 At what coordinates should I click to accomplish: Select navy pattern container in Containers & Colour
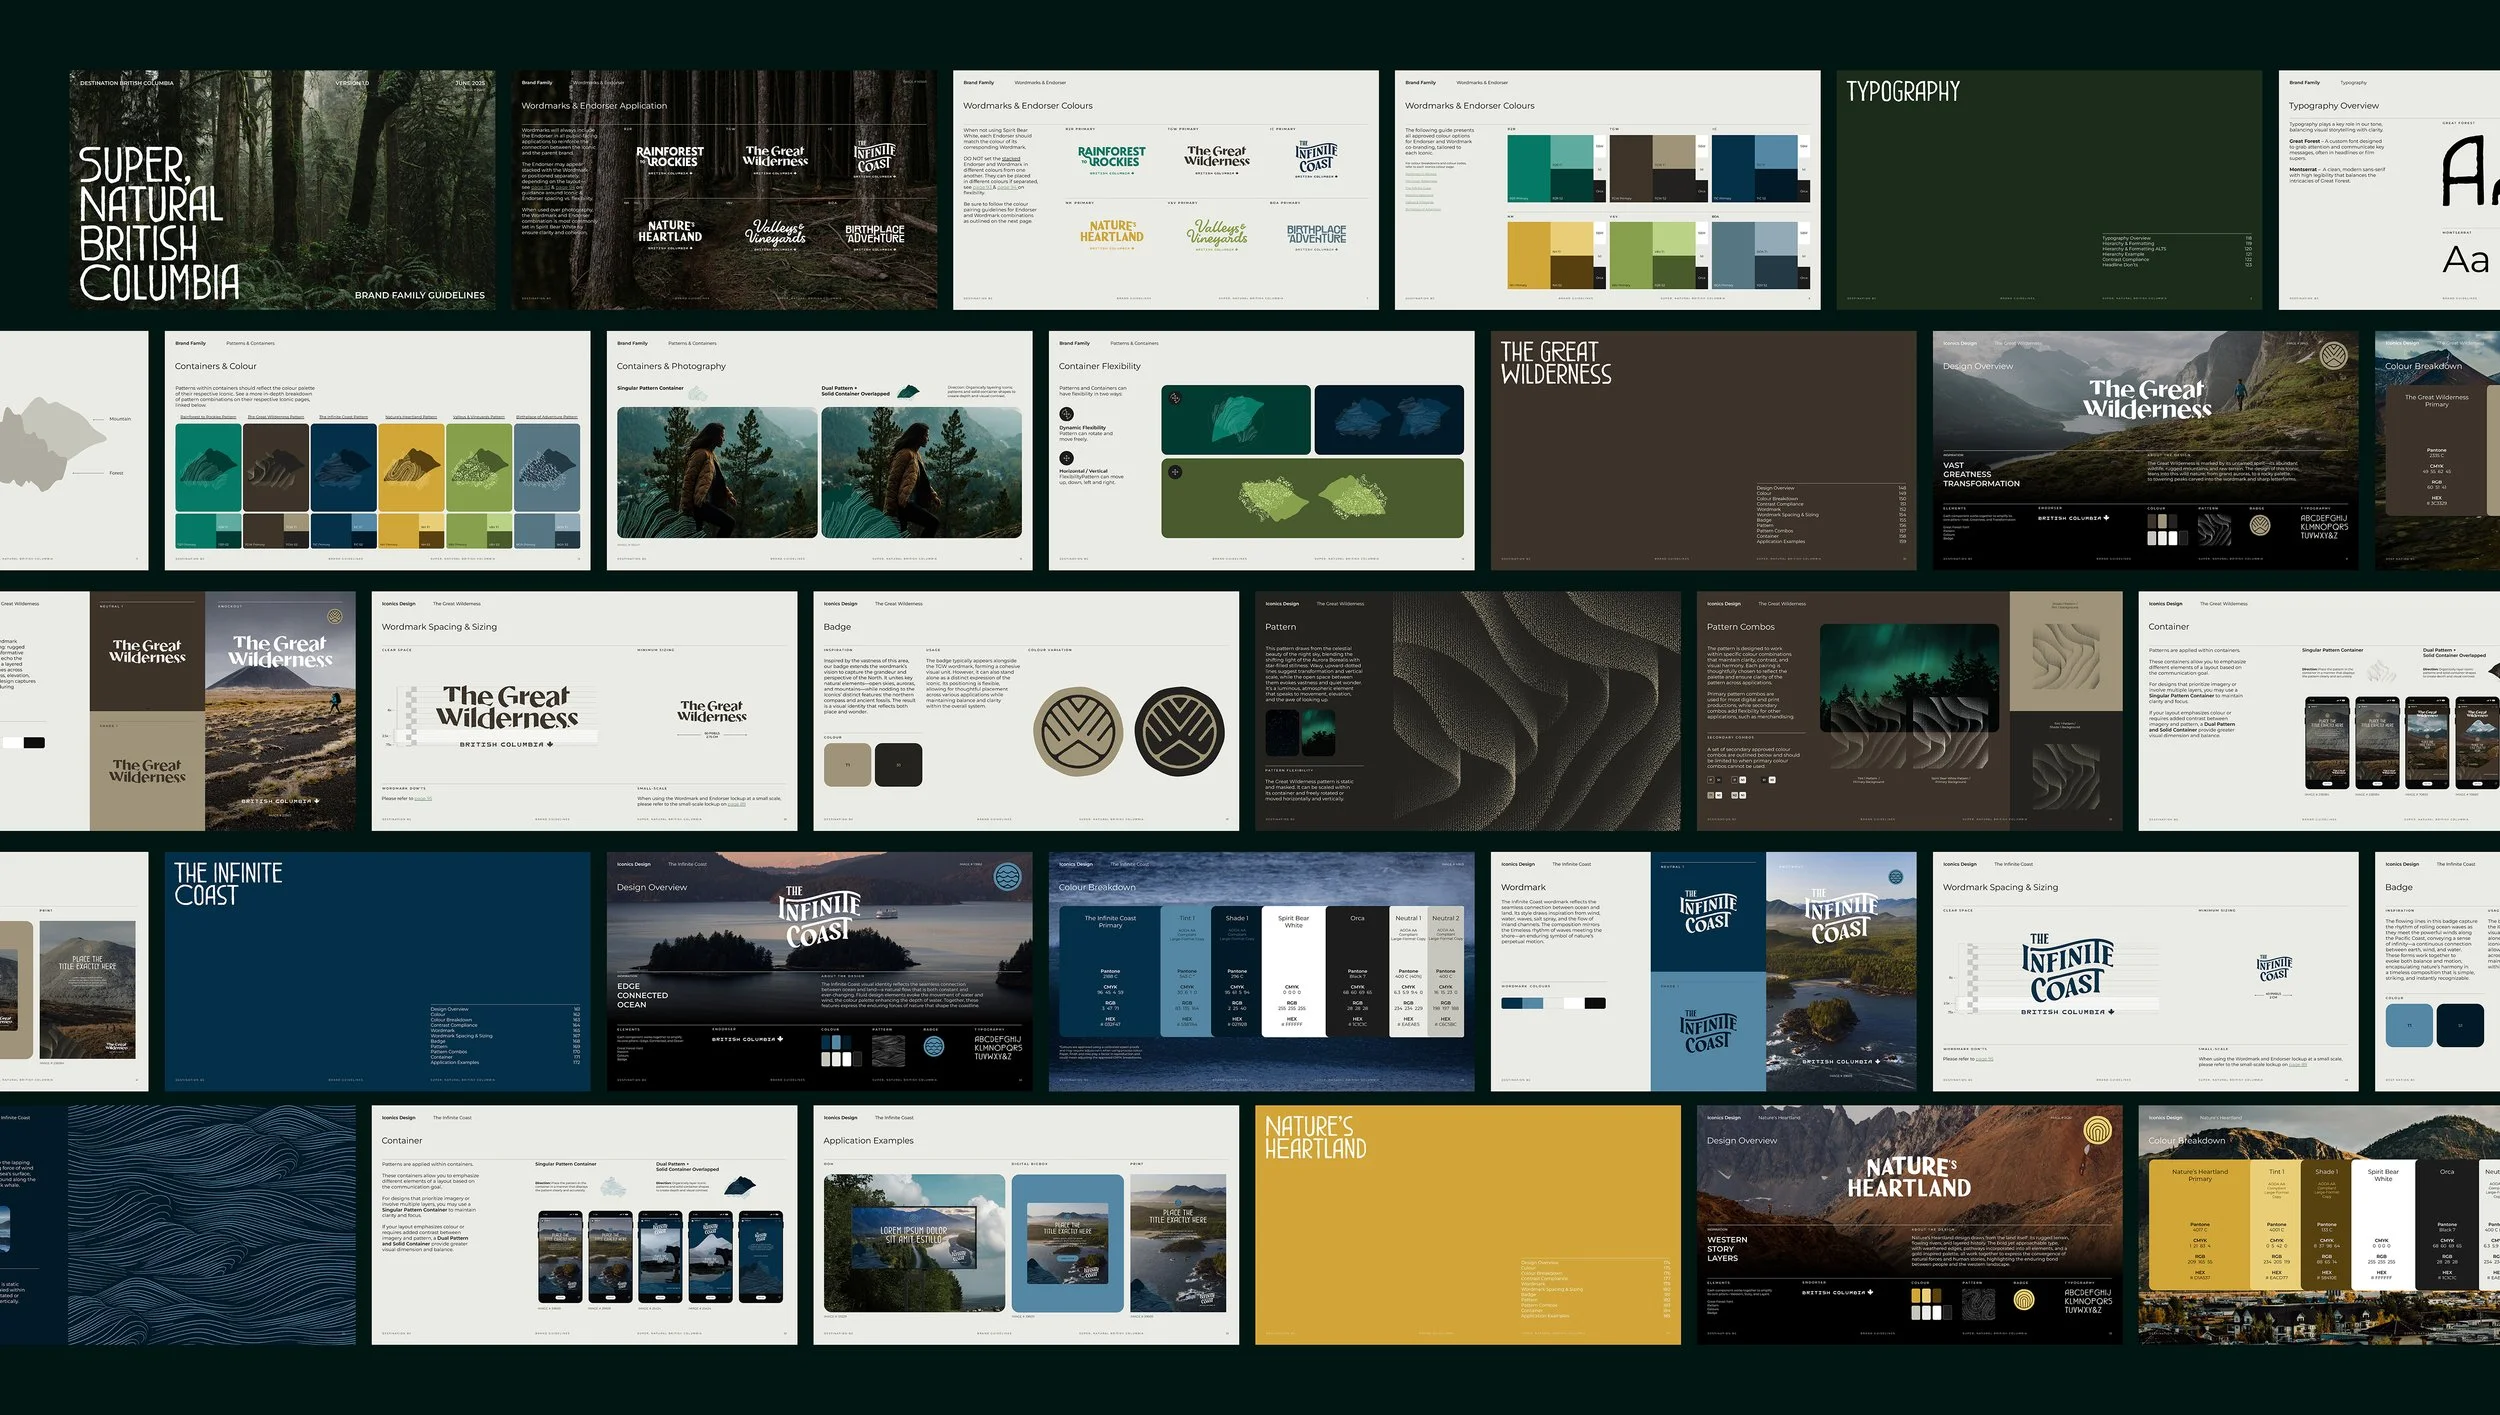(x=344, y=467)
